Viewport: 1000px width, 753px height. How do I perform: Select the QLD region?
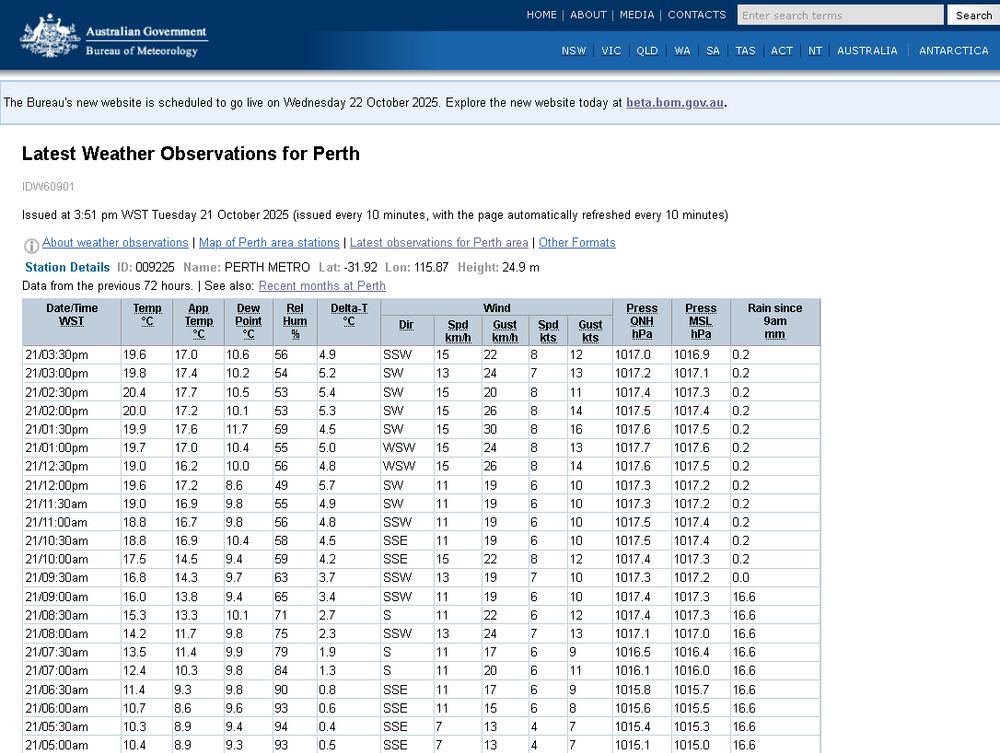pos(647,50)
